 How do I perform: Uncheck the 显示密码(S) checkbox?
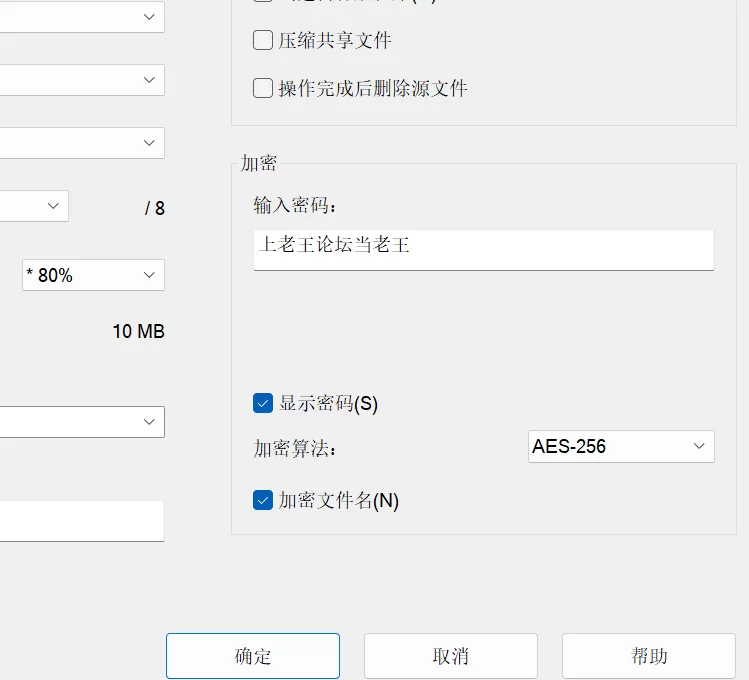coord(263,404)
